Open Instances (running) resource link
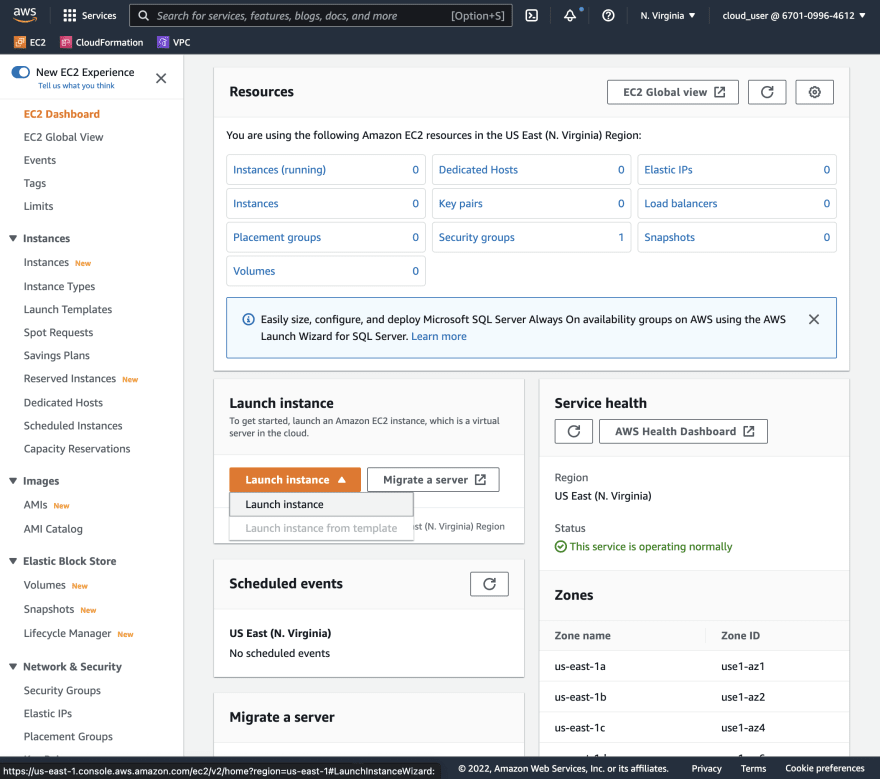This screenshot has height=779, width=880. [279, 169]
